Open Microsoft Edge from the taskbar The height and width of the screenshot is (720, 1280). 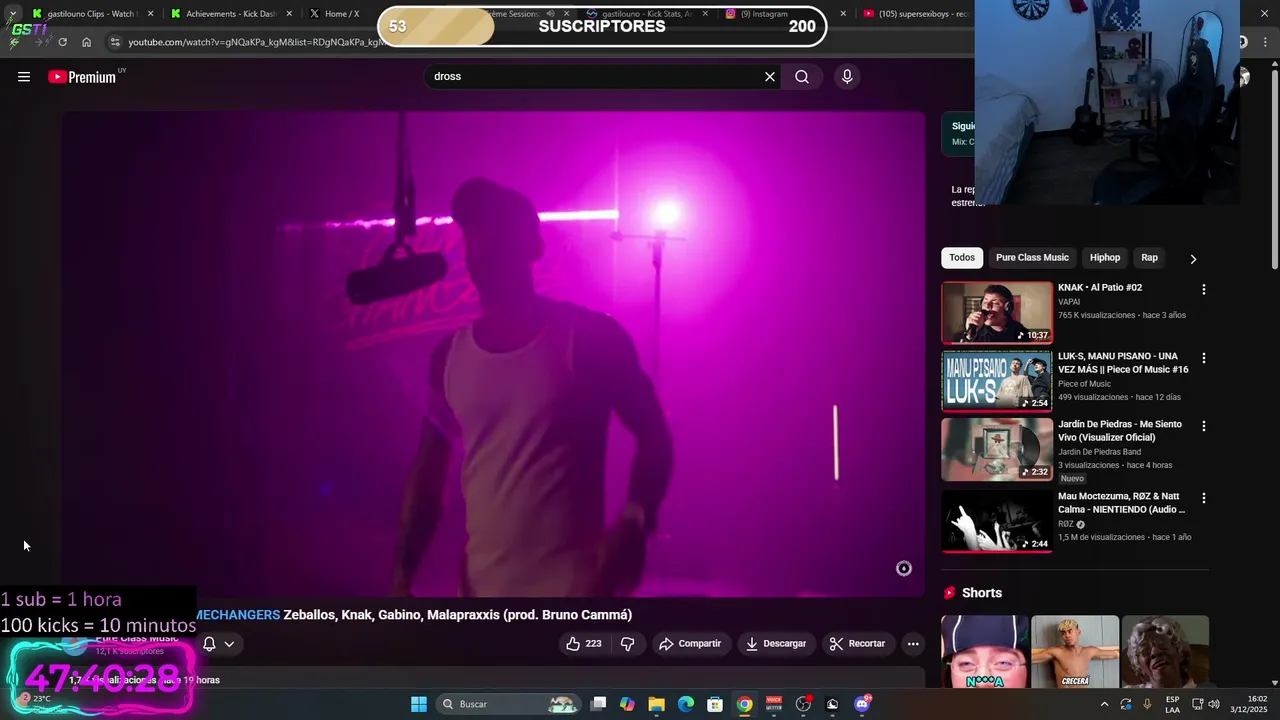[686, 704]
